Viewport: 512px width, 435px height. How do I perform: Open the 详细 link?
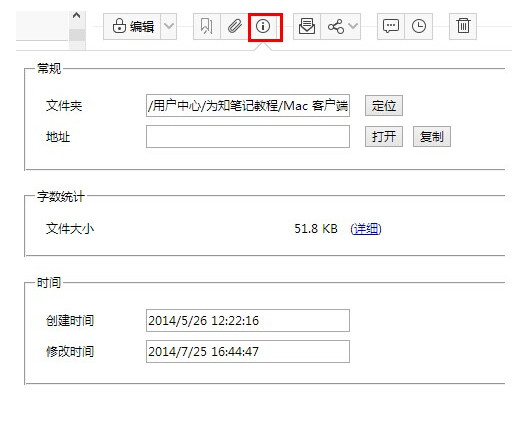[x=366, y=229]
